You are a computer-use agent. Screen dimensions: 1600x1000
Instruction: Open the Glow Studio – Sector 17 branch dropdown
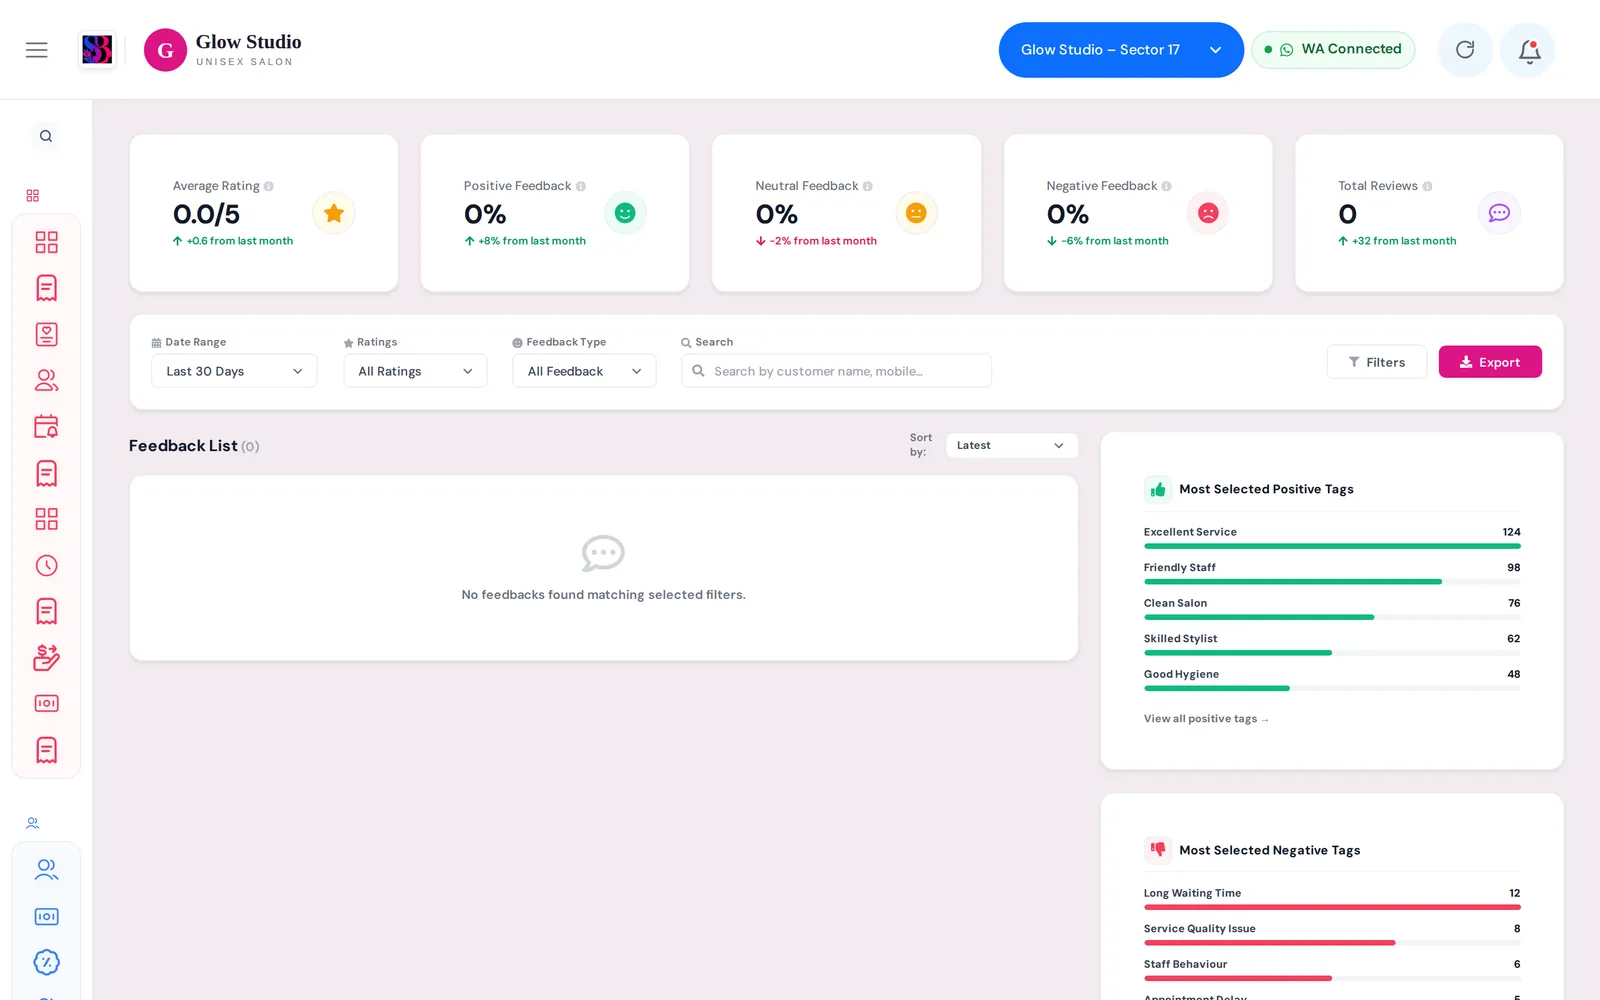pos(1121,50)
